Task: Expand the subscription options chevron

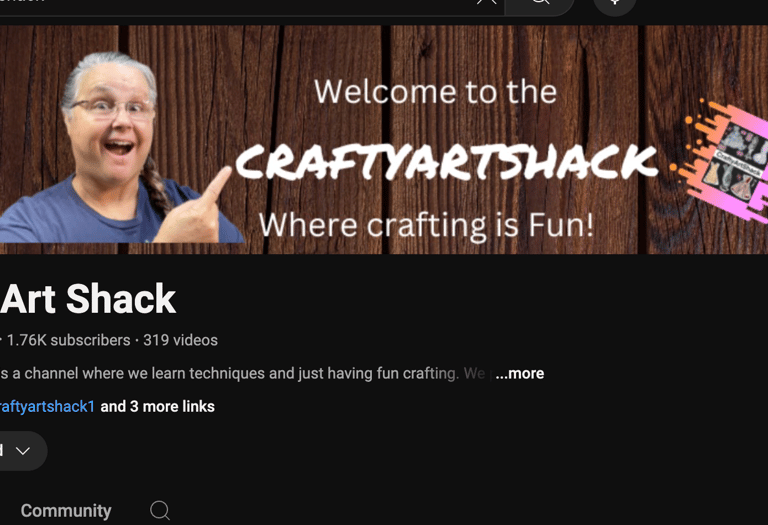Action: click(23, 451)
